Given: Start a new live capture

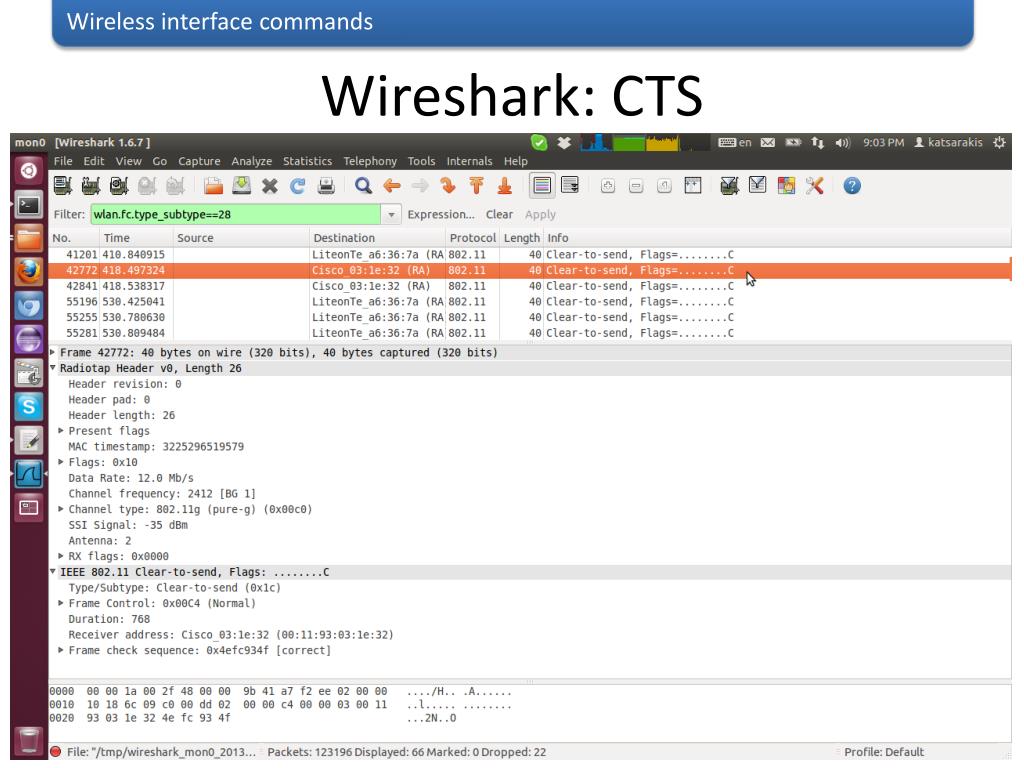Looking at the screenshot, I should (119, 186).
